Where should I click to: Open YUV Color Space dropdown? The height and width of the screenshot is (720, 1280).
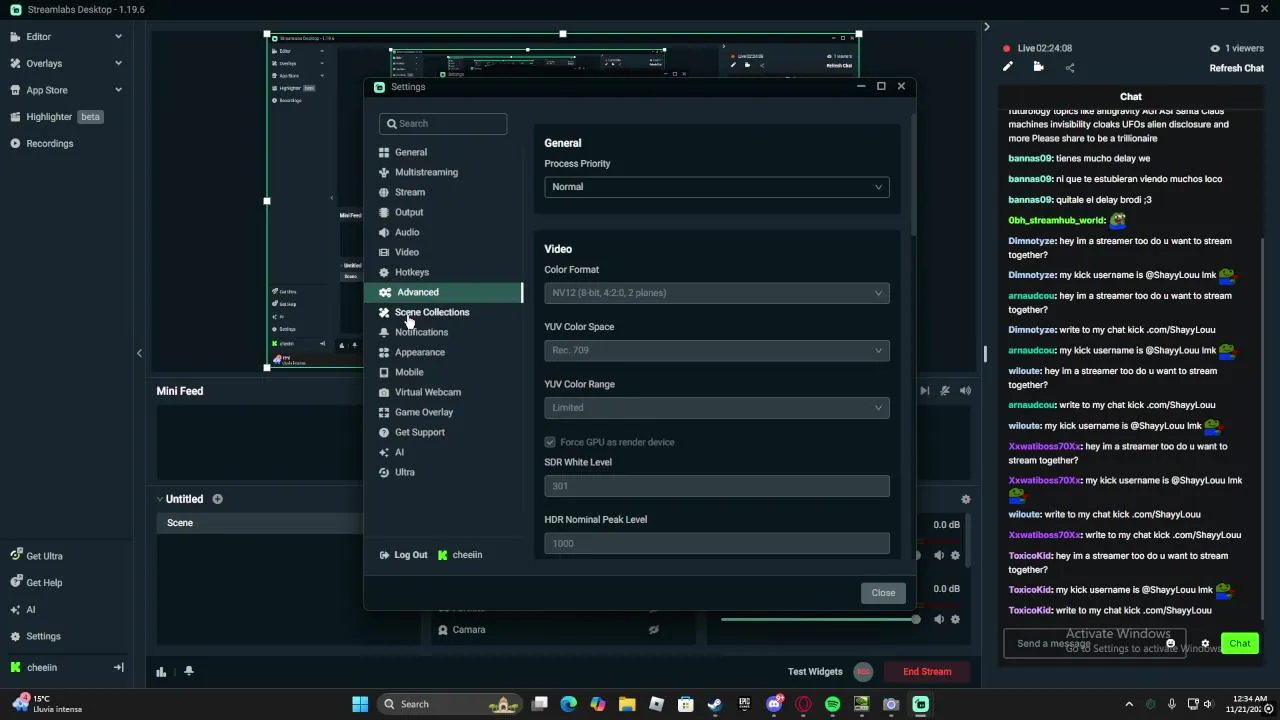coord(716,350)
